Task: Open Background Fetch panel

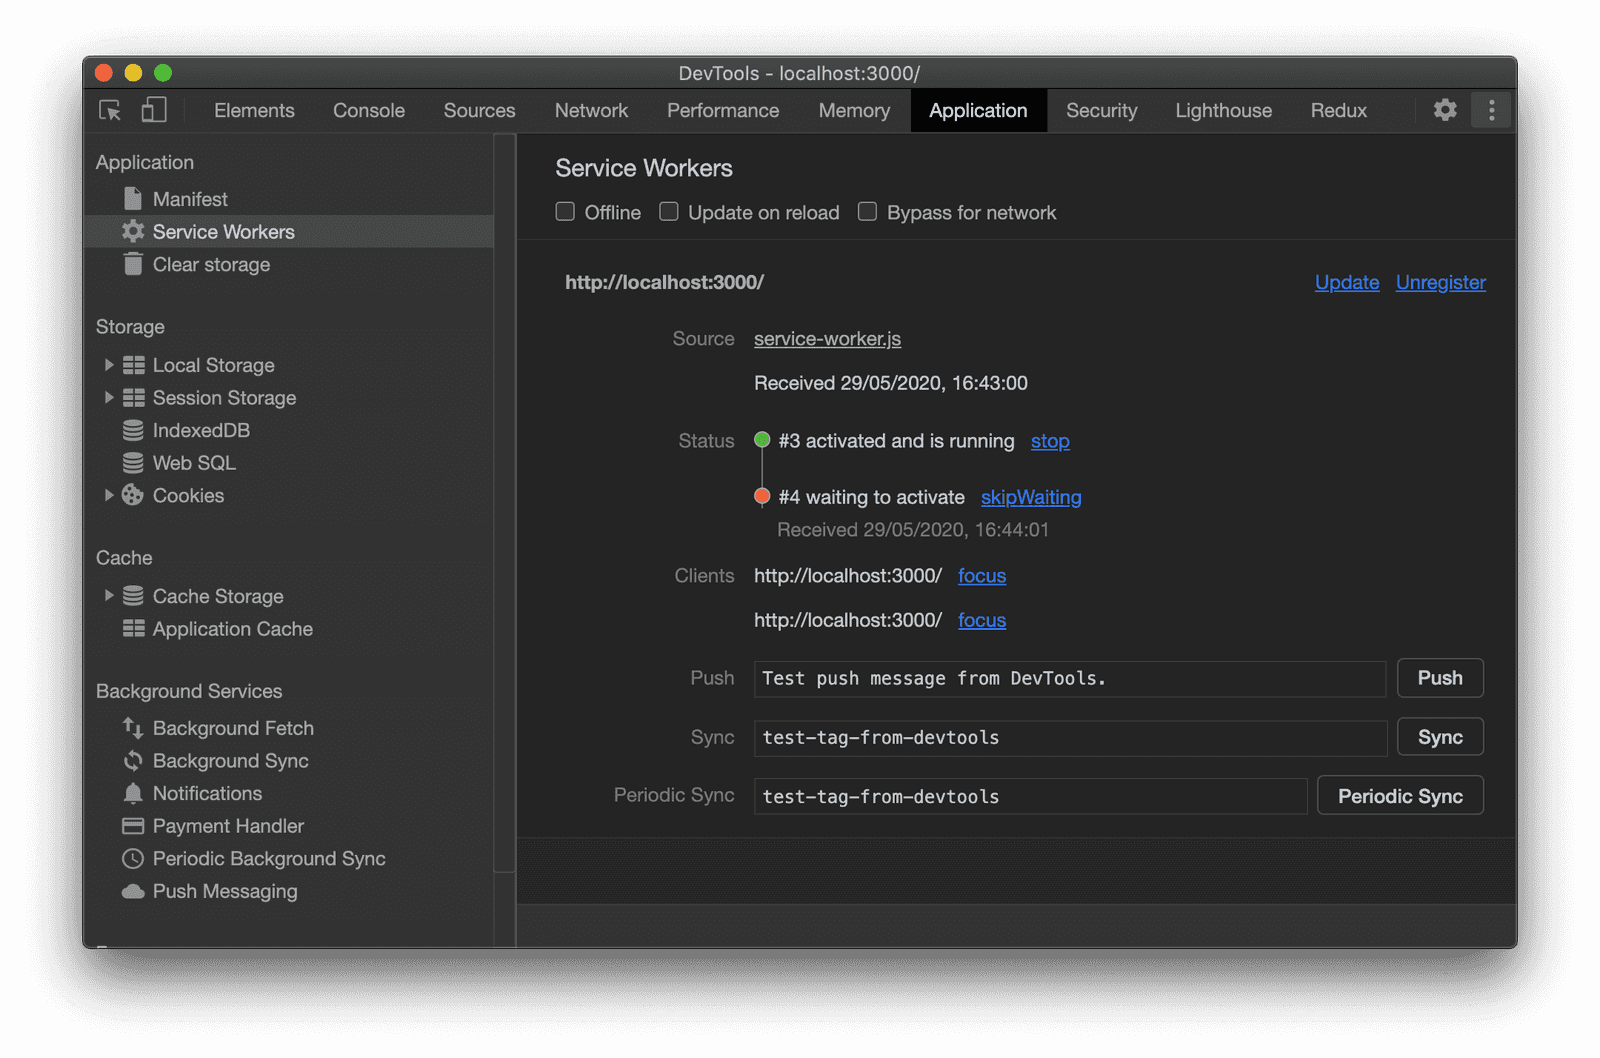Action: (232, 728)
